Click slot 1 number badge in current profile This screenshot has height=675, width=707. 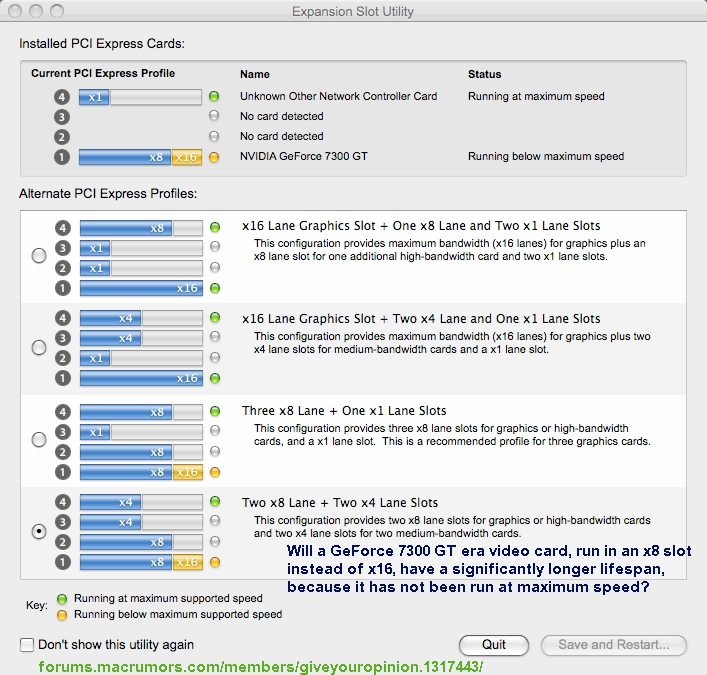coord(62,157)
